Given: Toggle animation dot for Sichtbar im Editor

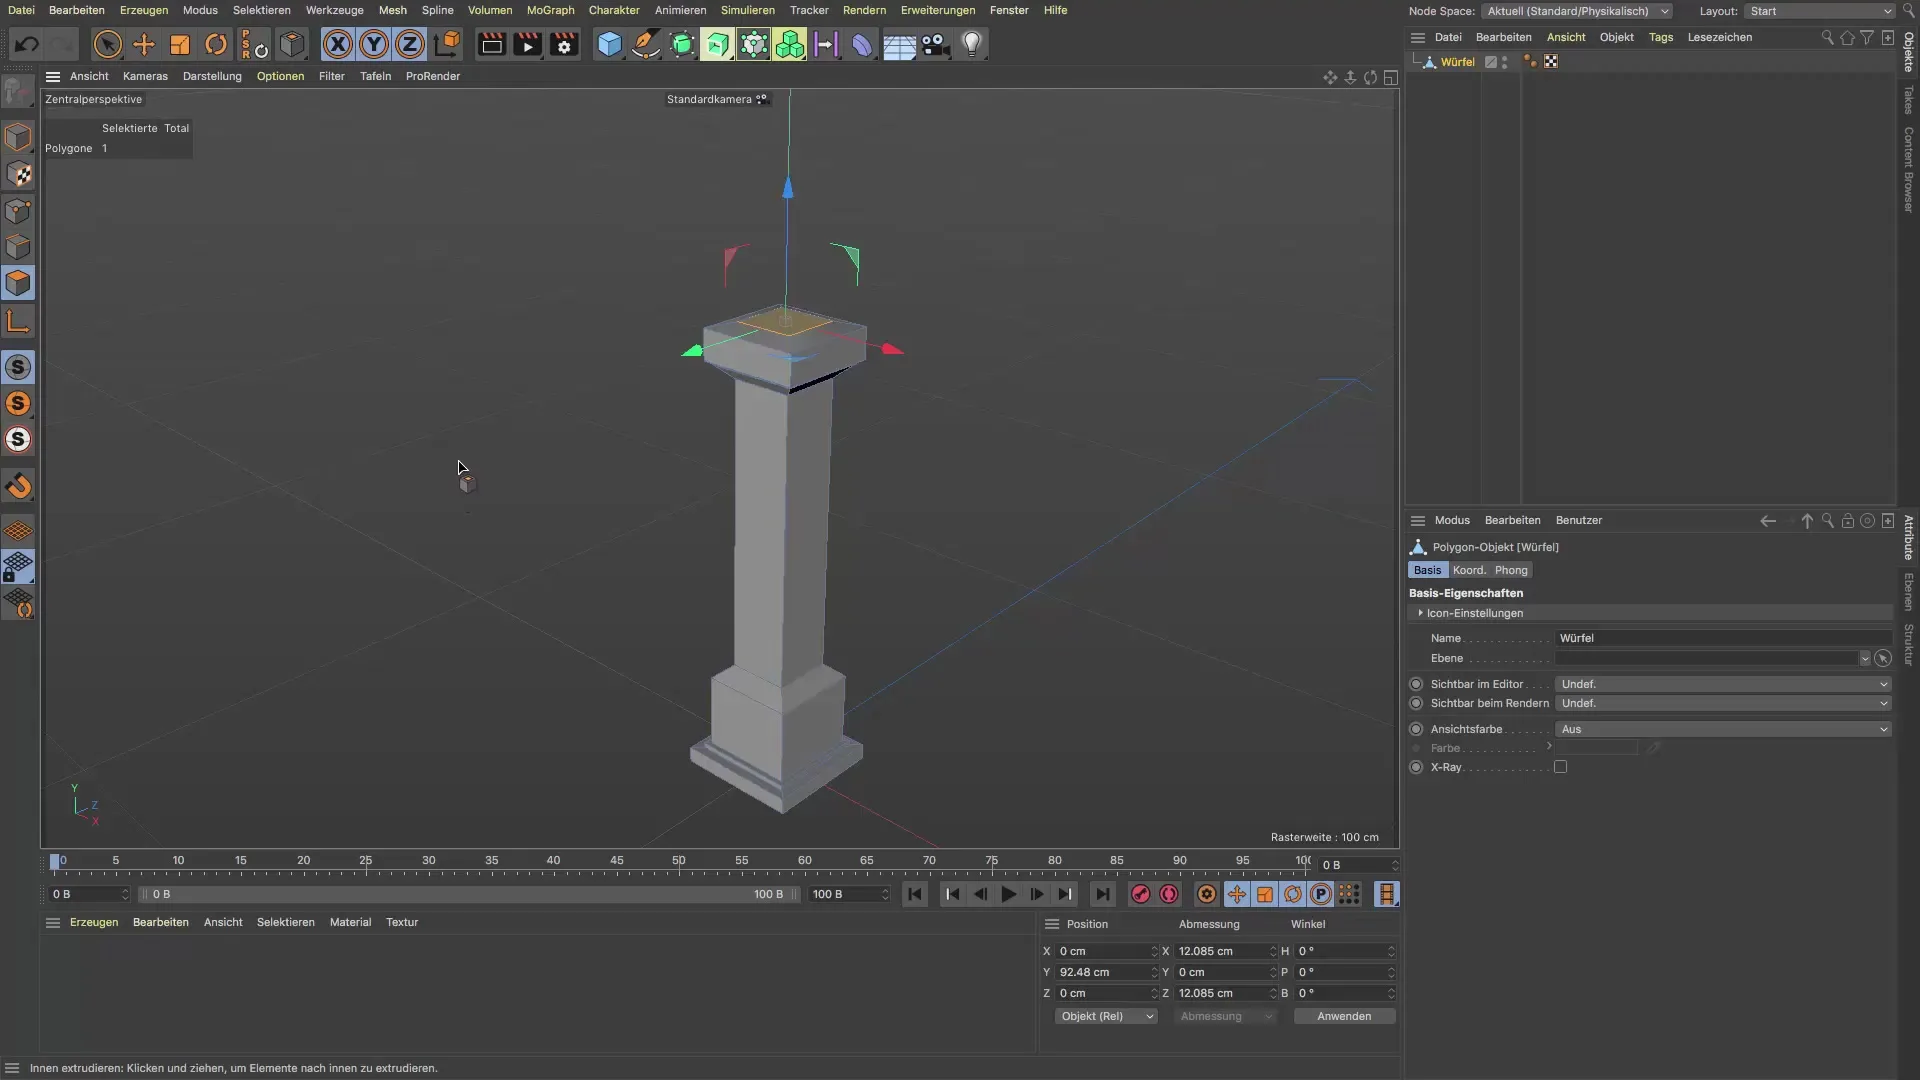Looking at the screenshot, I should [1416, 684].
